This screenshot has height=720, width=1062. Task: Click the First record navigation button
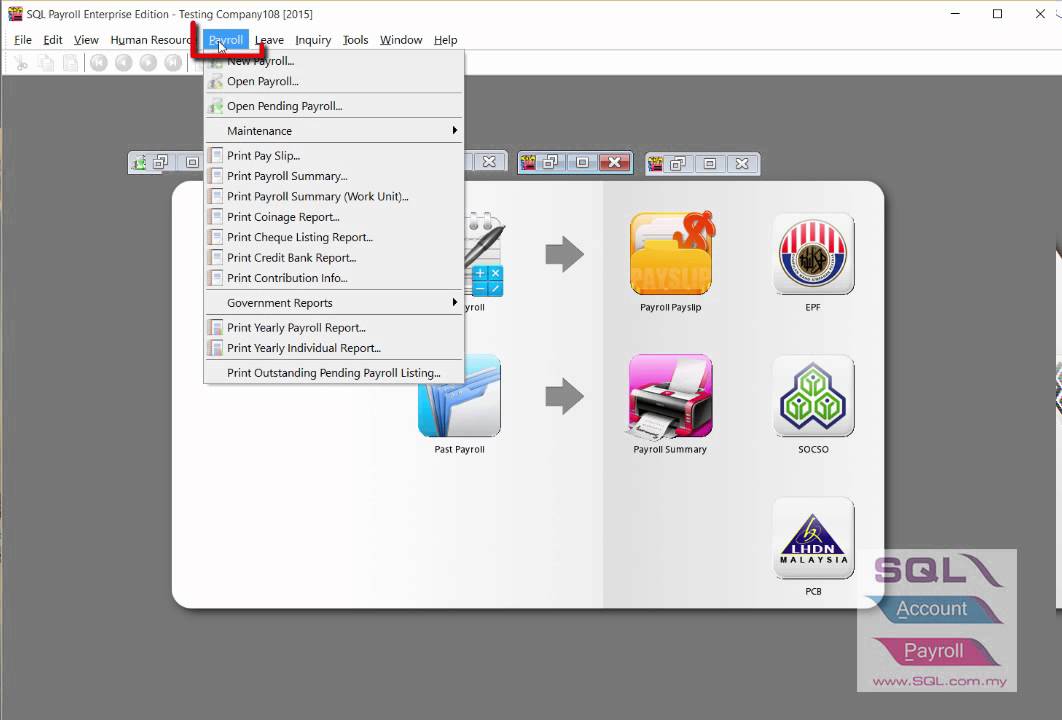[99, 63]
